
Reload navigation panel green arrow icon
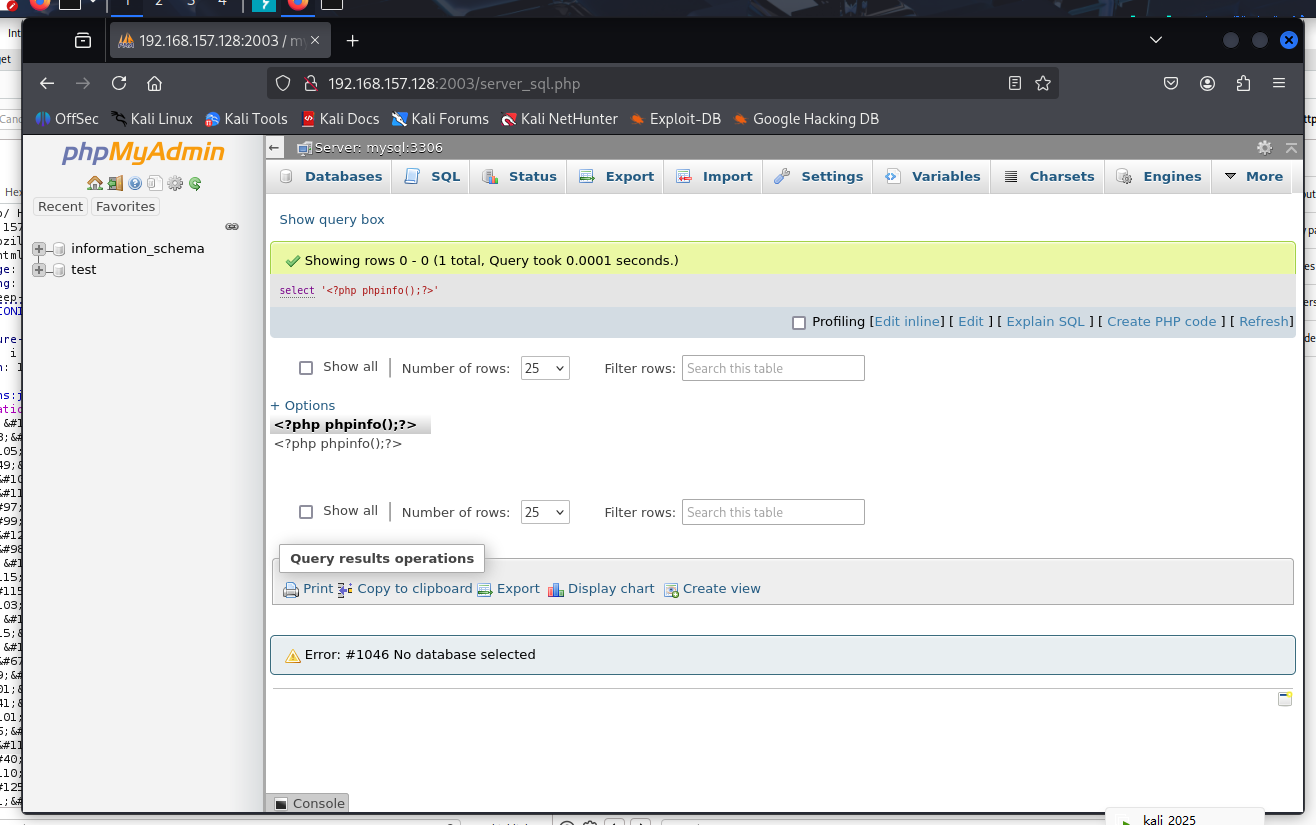tap(195, 183)
